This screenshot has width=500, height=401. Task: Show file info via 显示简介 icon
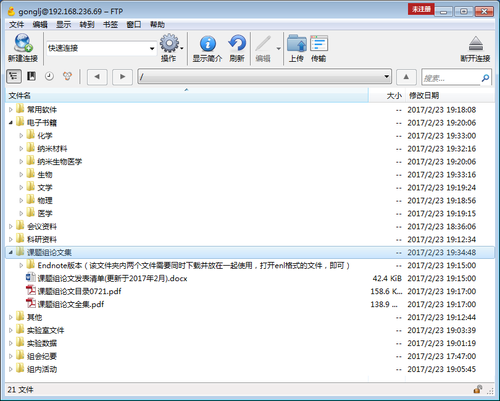208,43
